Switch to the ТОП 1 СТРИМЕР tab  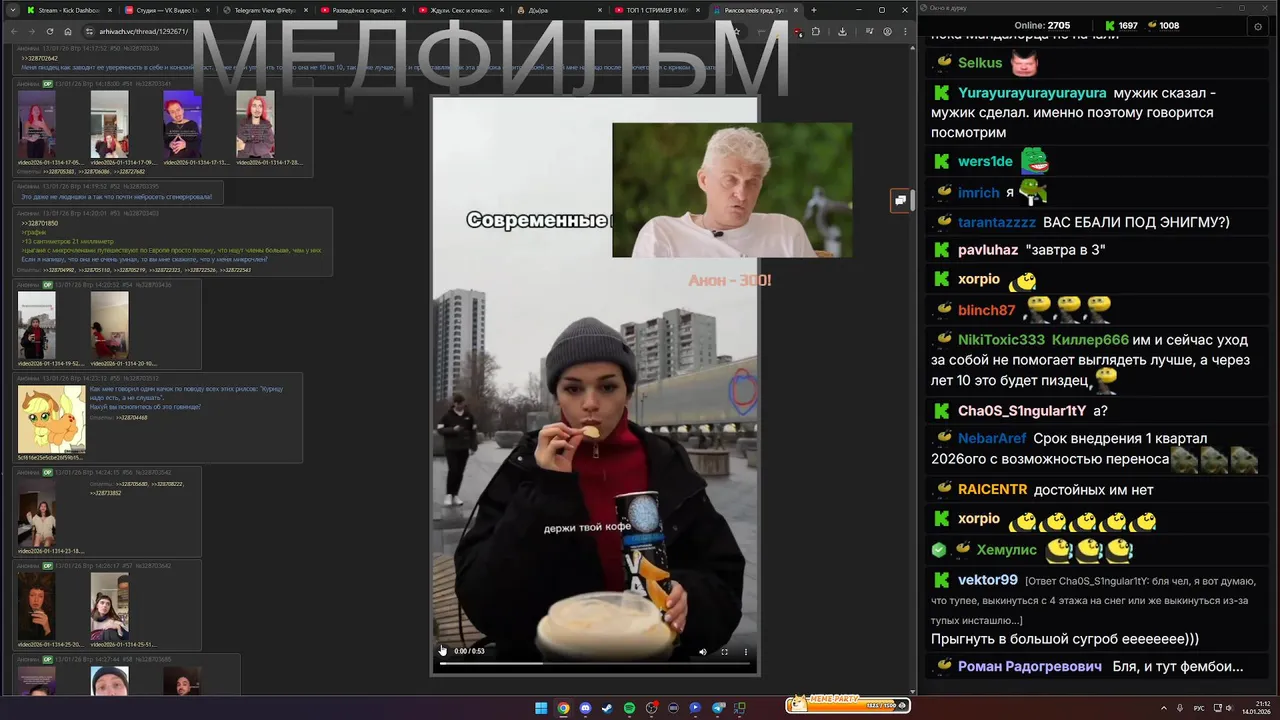[x=654, y=10]
